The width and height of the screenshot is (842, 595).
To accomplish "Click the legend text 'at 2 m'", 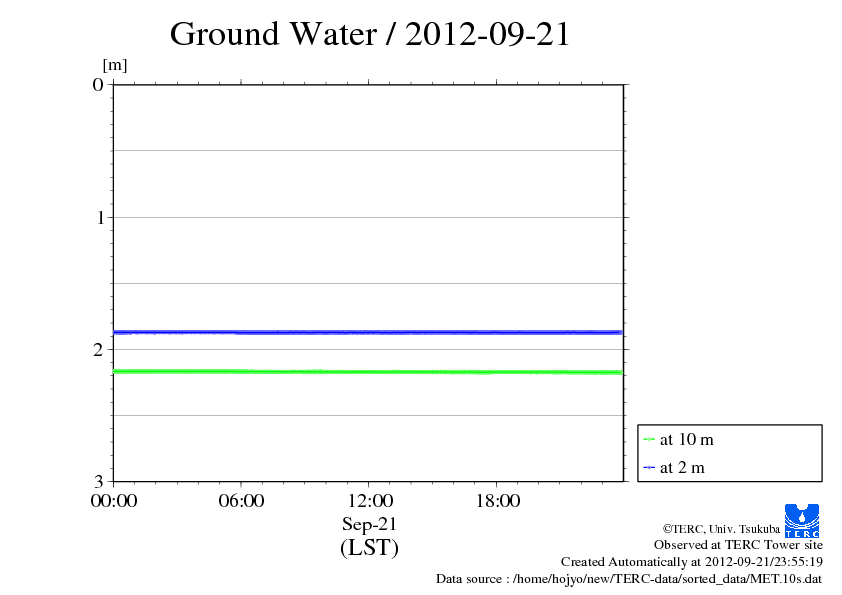I will click(682, 468).
